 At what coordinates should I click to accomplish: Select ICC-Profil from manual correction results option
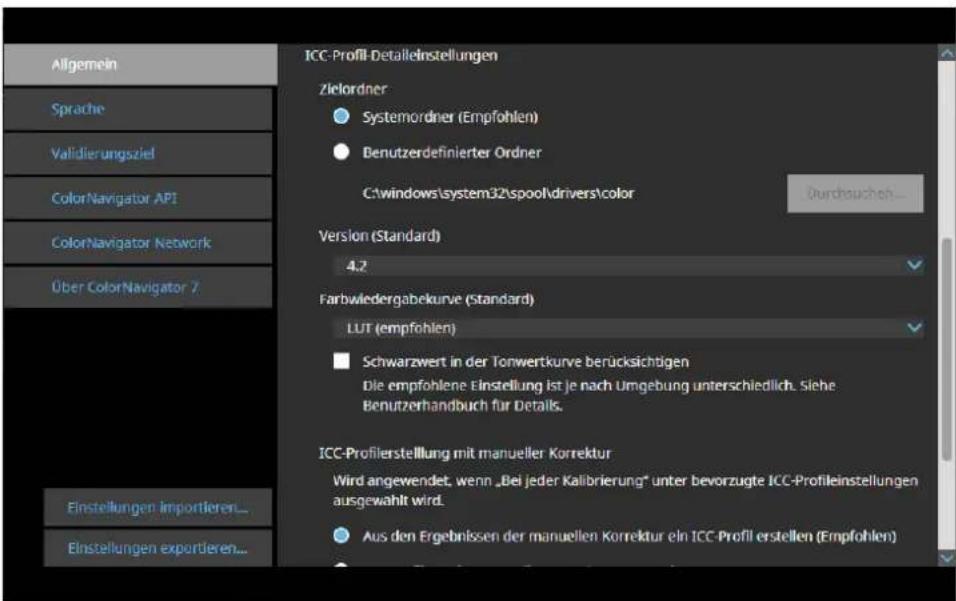(x=341, y=535)
